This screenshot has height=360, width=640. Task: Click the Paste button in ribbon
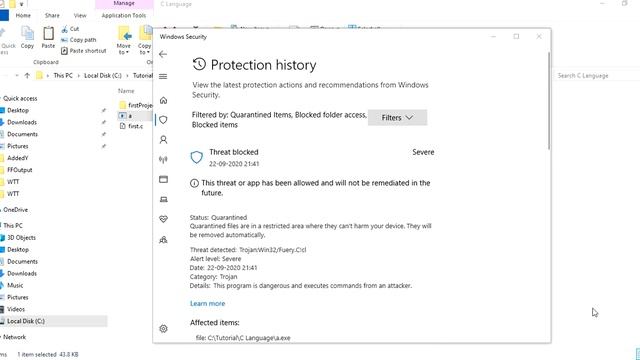pyautogui.click(x=48, y=38)
